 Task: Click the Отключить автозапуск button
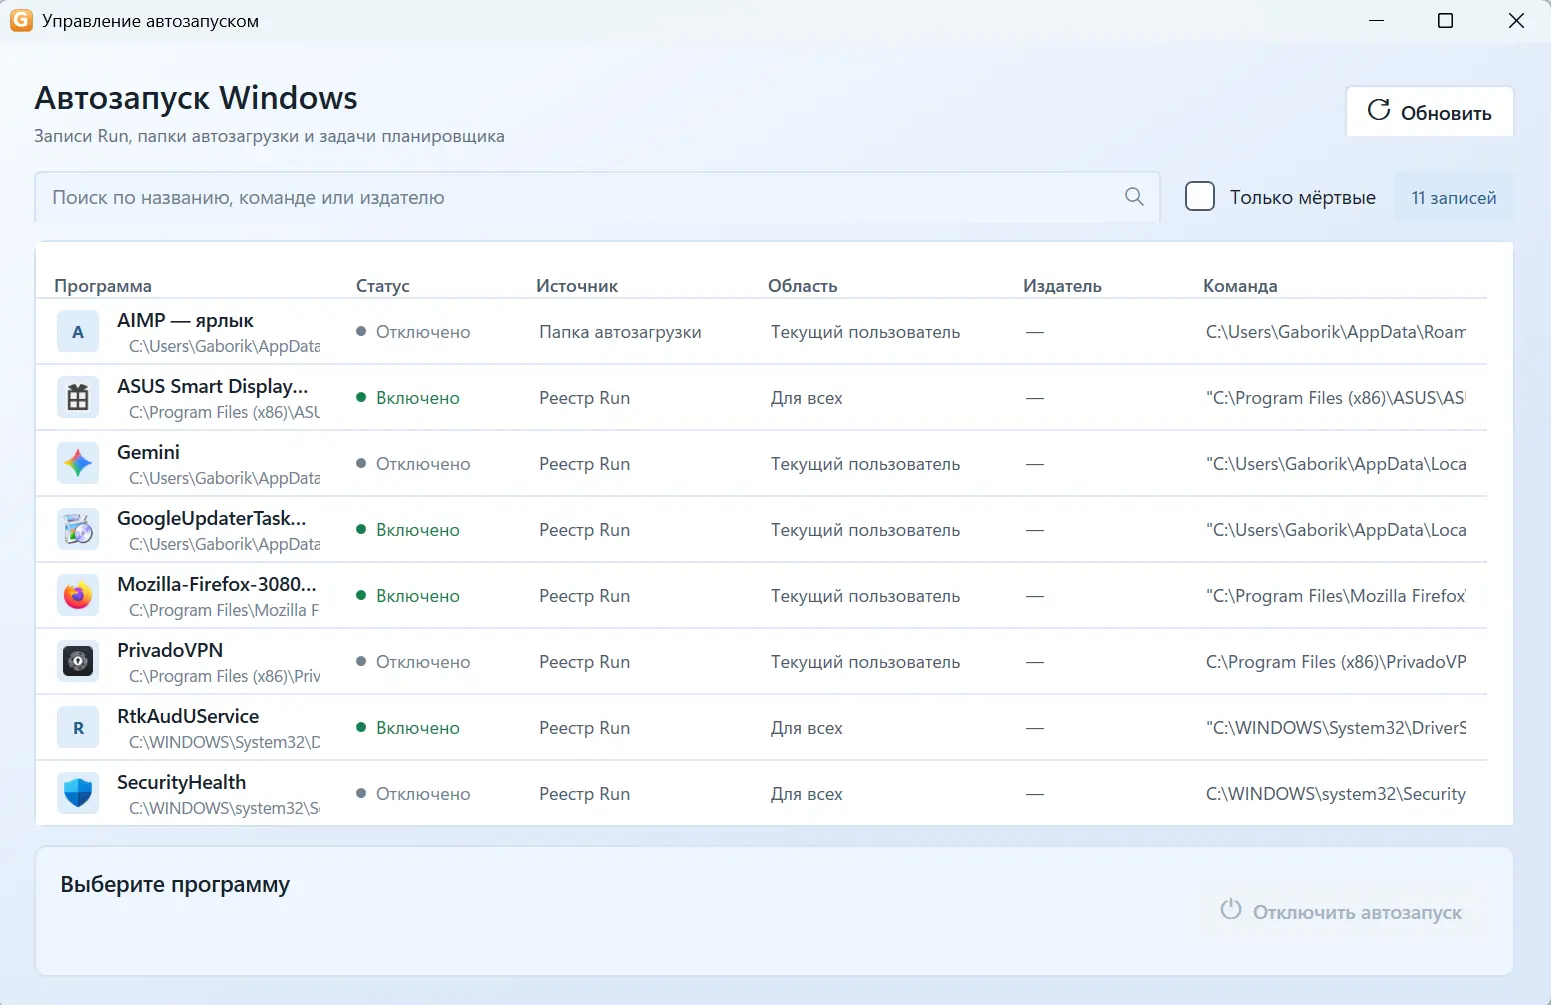(1341, 911)
